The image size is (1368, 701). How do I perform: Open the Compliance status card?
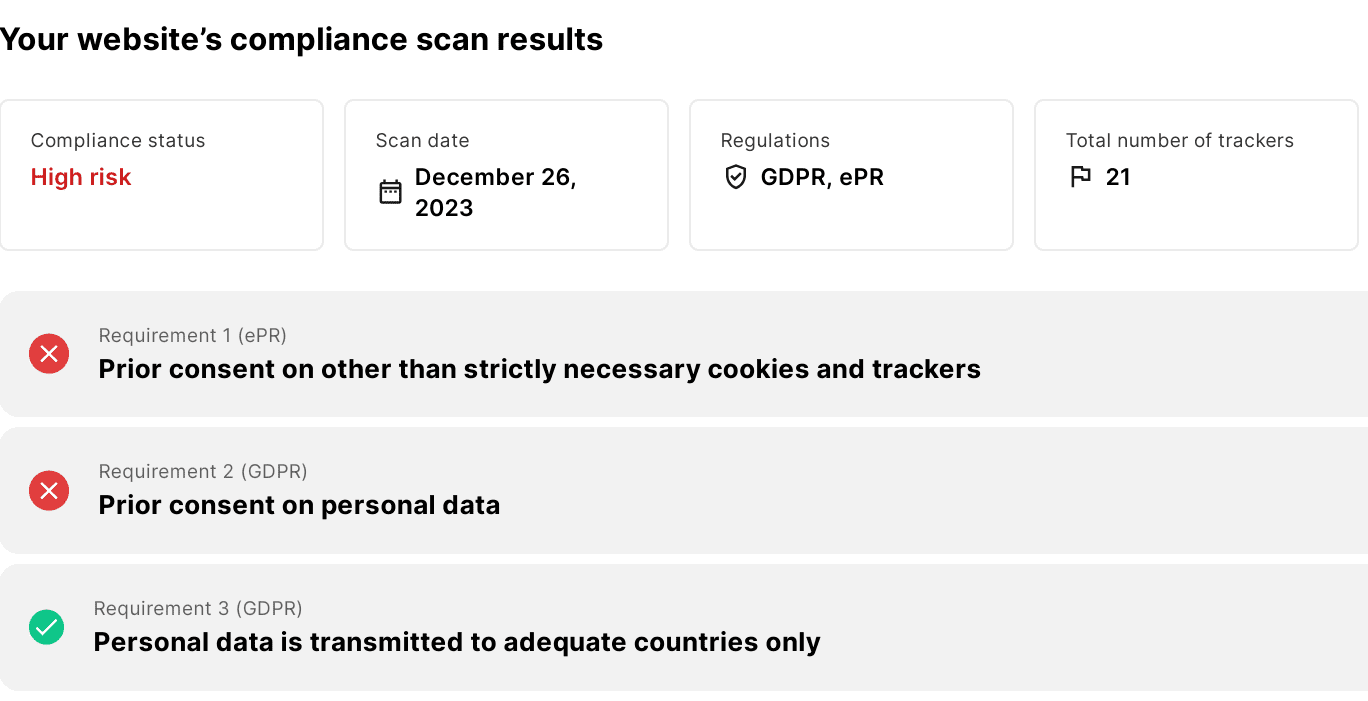(x=161, y=174)
